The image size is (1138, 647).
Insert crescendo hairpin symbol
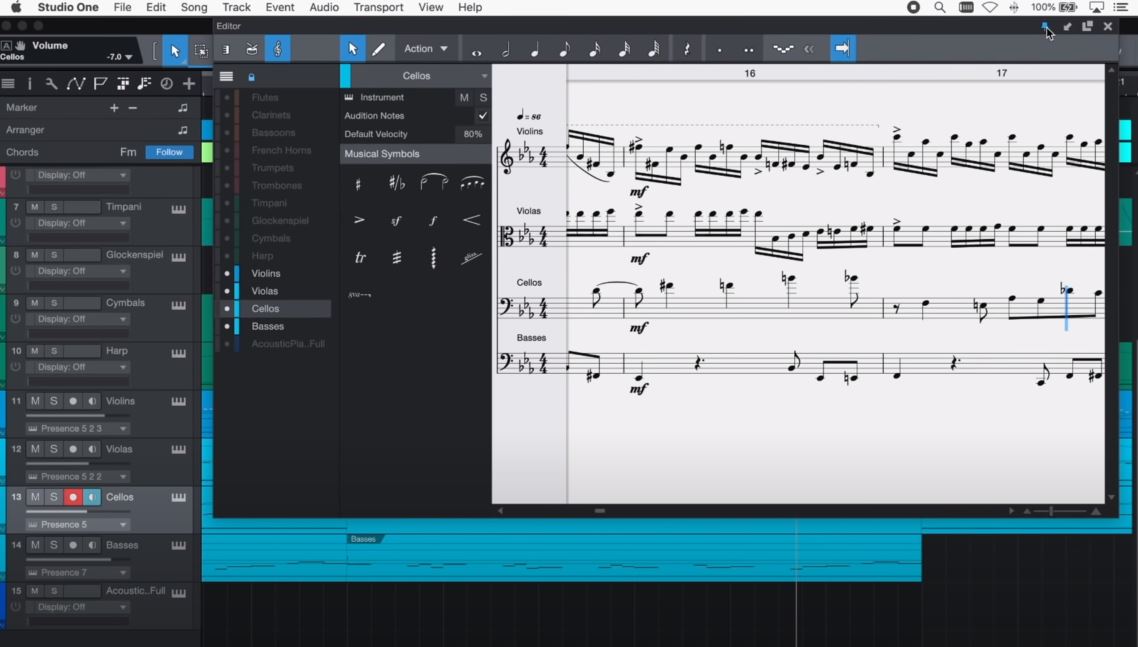472,220
